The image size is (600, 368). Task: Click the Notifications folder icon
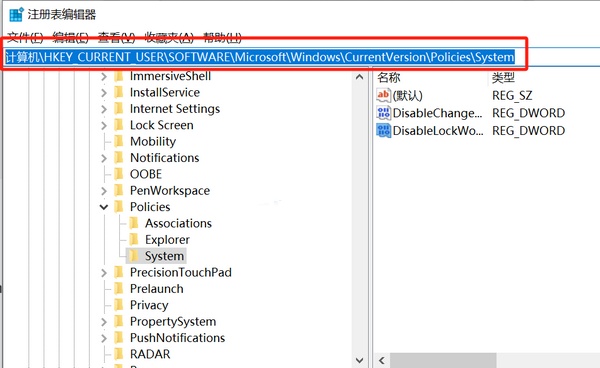click(x=119, y=158)
